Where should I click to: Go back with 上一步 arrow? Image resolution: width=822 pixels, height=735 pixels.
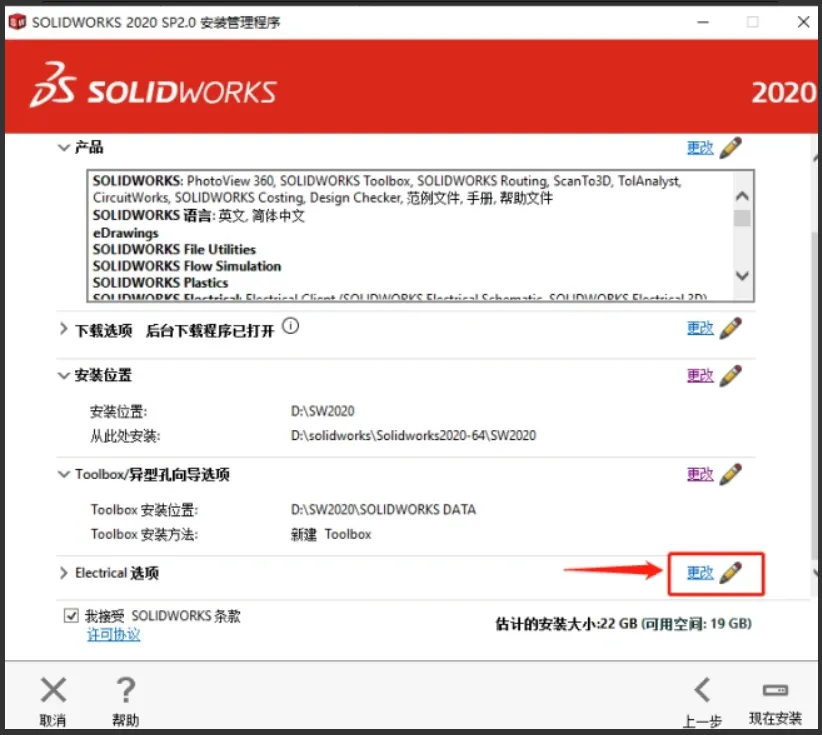coord(702,690)
